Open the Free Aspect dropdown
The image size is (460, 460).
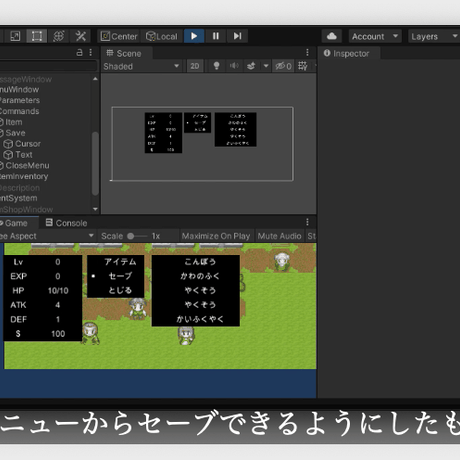47,236
